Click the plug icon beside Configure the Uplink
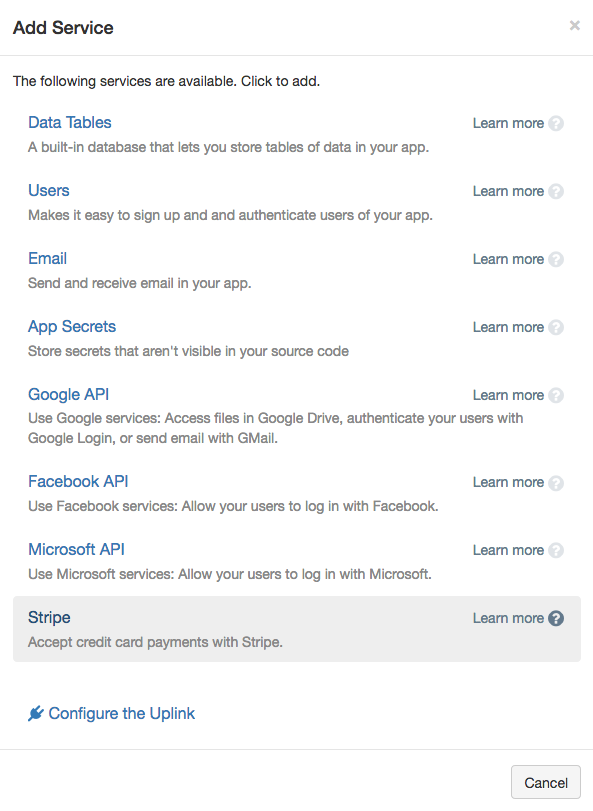The image size is (593, 811). tap(36, 714)
